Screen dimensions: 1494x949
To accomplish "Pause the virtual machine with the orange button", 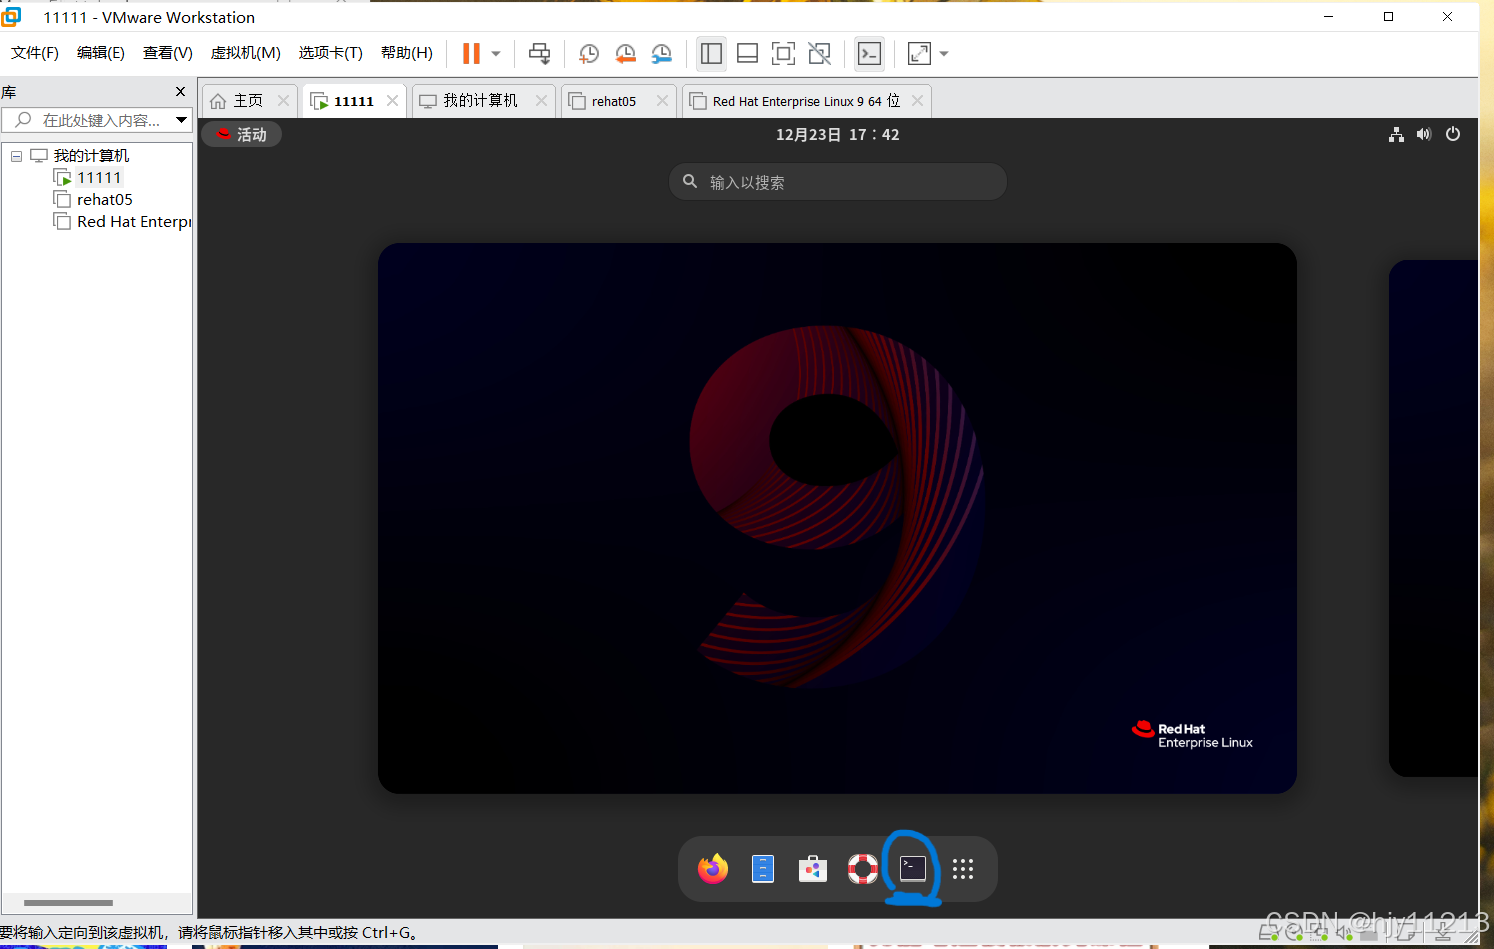I will point(471,53).
